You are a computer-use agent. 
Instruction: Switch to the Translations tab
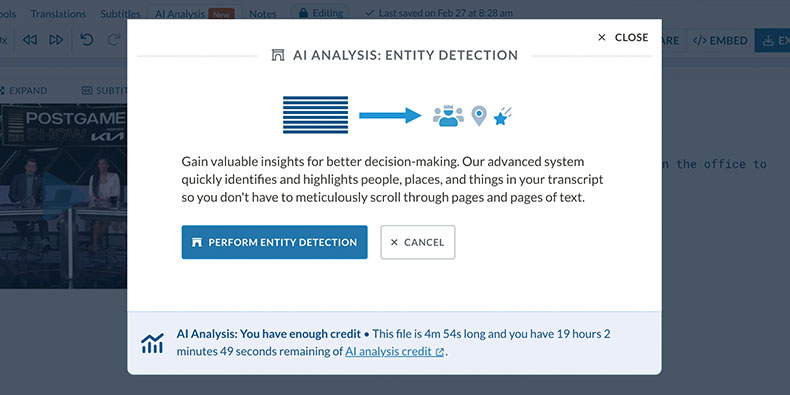pos(58,14)
